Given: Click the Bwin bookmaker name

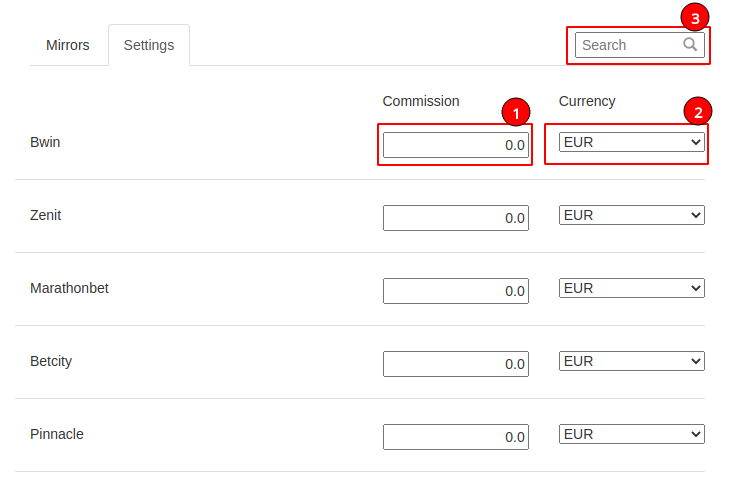Looking at the screenshot, I should [x=45, y=142].
